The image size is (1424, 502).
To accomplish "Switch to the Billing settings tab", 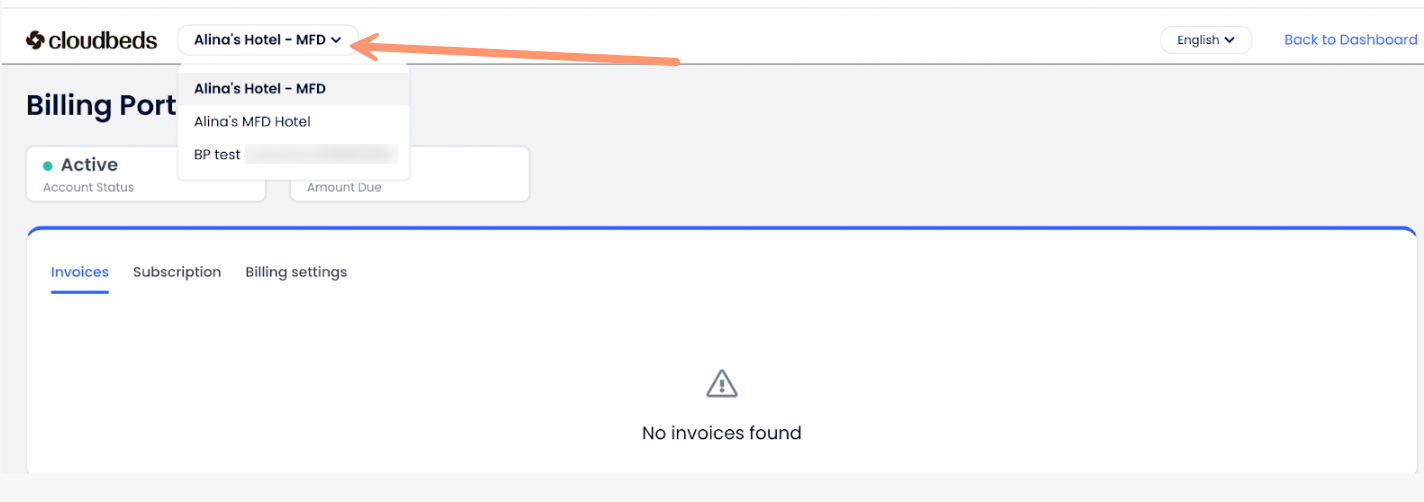I will coord(296,272).
